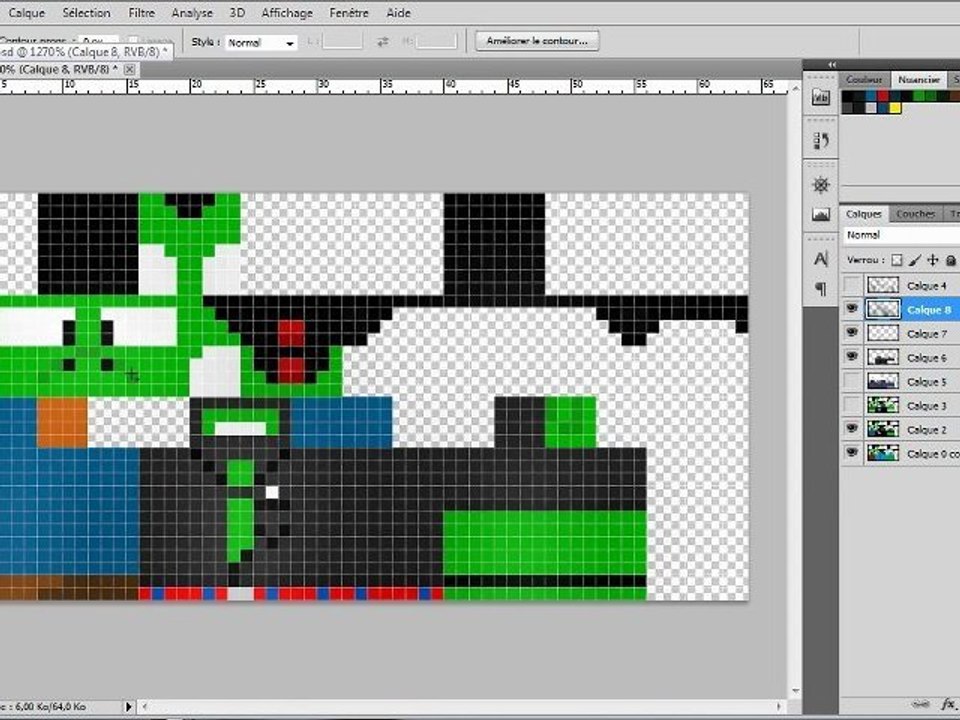Expand the collapsed panel dock arrows
The image size is (960, 720).
(831, 64)
